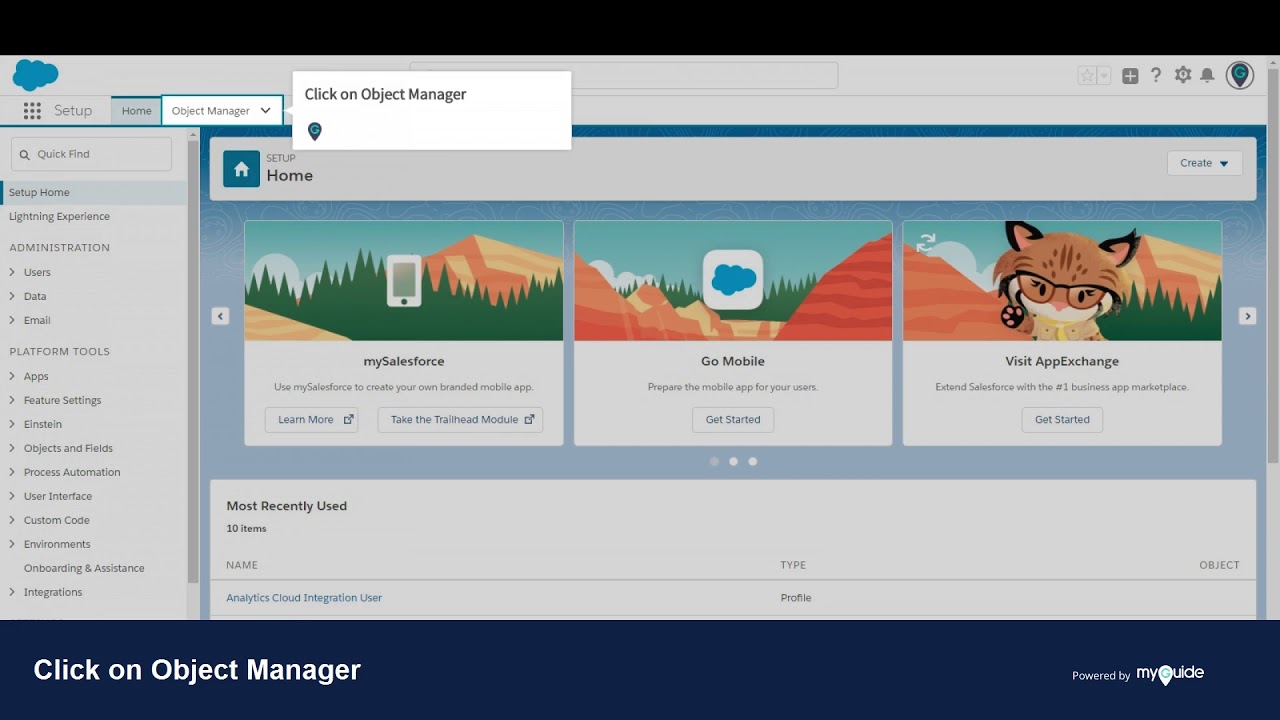The width and height of the screenshot is (1280, 720).
Task: Open the Object Manager tab dropdown chevron
Action: (265, 111)
